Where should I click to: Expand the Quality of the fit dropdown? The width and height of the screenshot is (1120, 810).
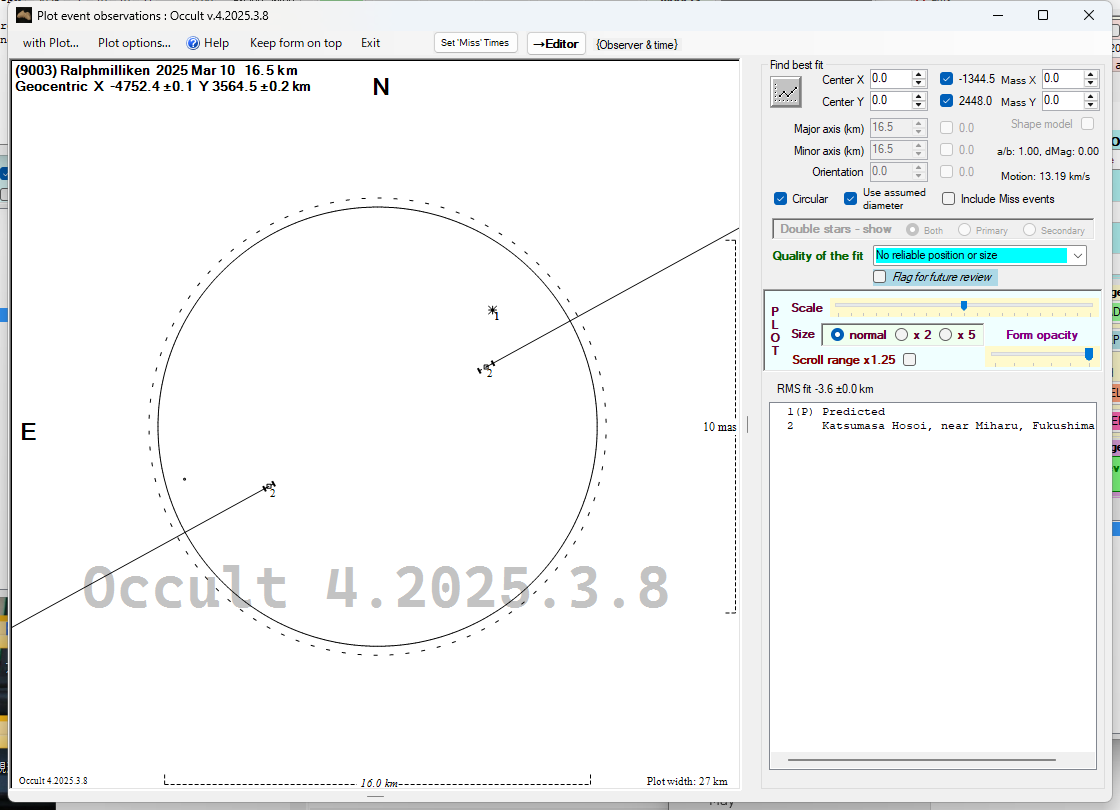[x=1077, y=256]
